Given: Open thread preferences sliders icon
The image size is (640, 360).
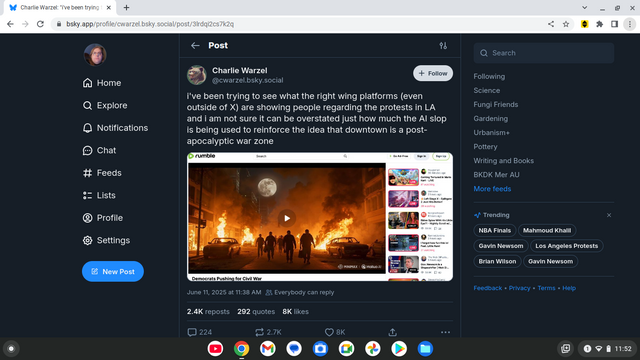Looking at the screenshot, I should click(443, 46).
